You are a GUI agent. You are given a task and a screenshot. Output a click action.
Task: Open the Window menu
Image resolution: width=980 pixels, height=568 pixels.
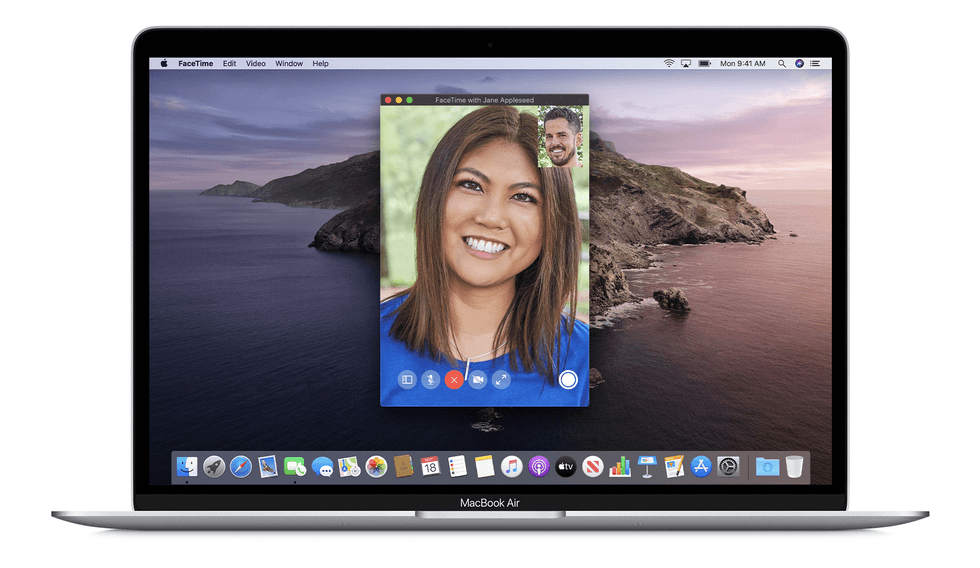[x=289, y=63]
